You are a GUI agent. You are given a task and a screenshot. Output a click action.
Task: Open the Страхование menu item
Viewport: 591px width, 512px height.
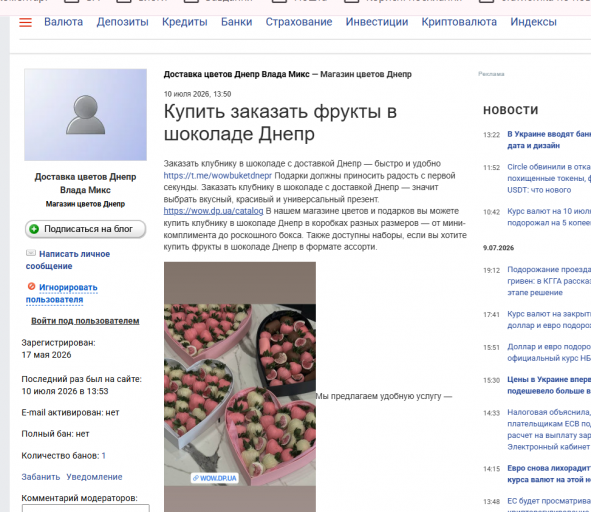tap(299, 22)
